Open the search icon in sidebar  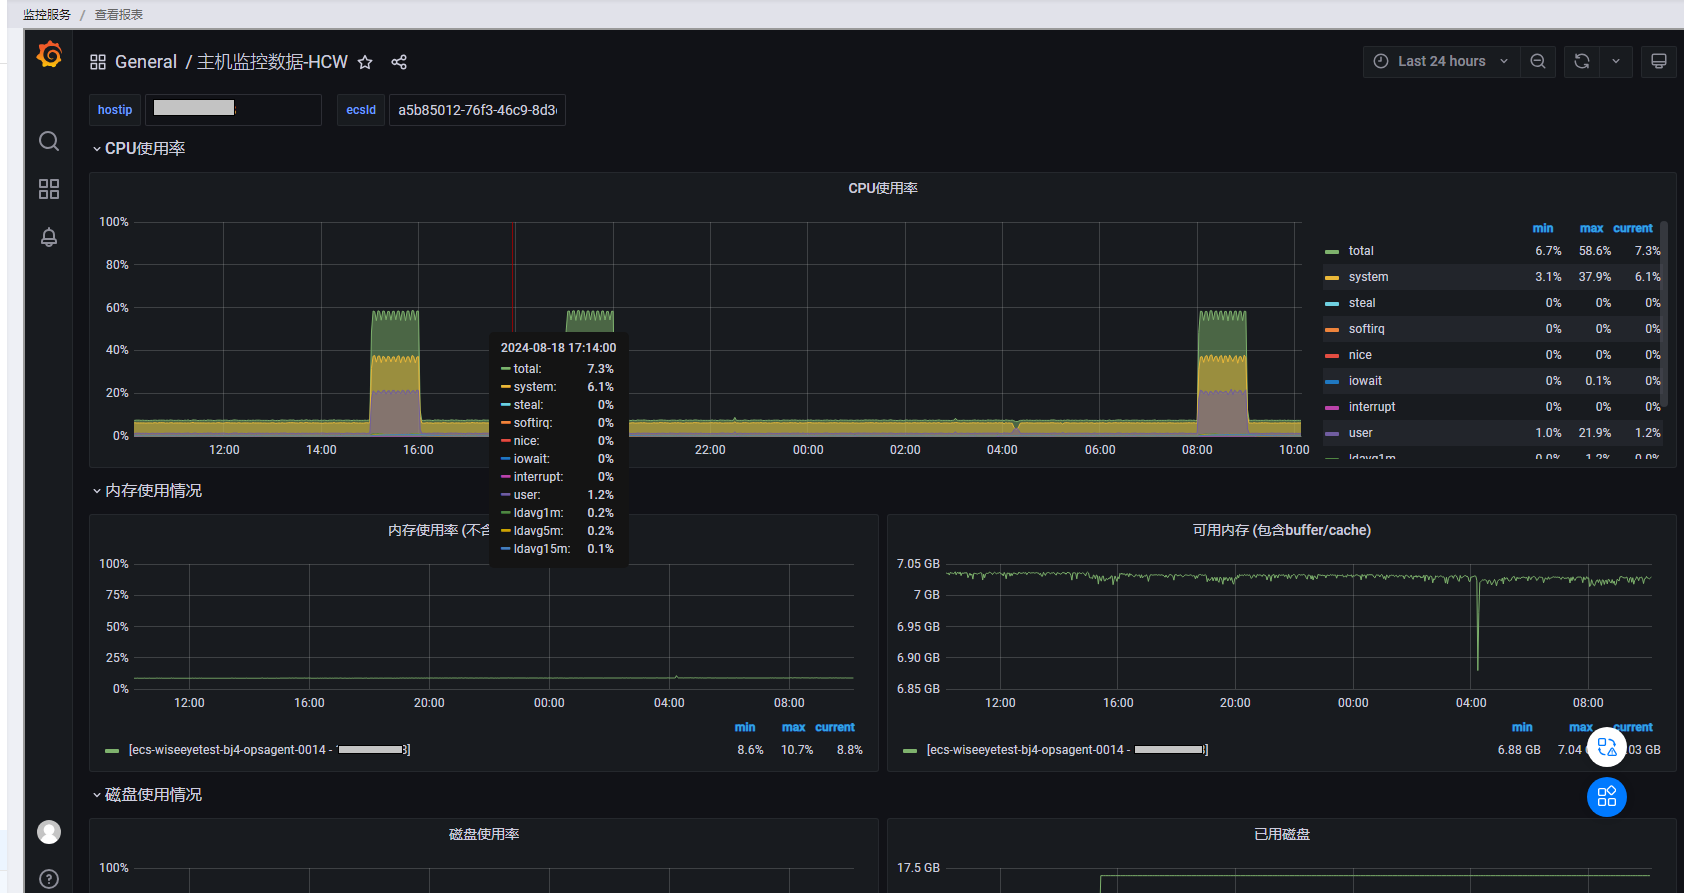(x=49, y=141)
